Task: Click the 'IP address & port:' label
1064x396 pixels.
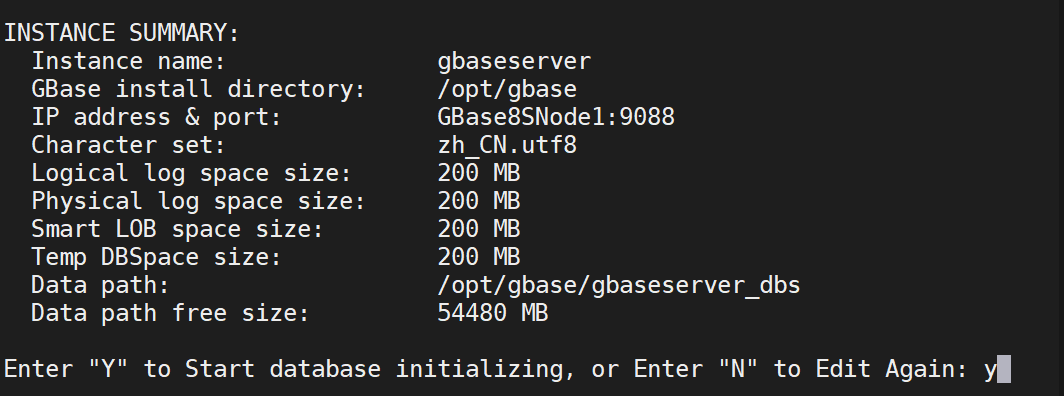Action: pos(156,117)
